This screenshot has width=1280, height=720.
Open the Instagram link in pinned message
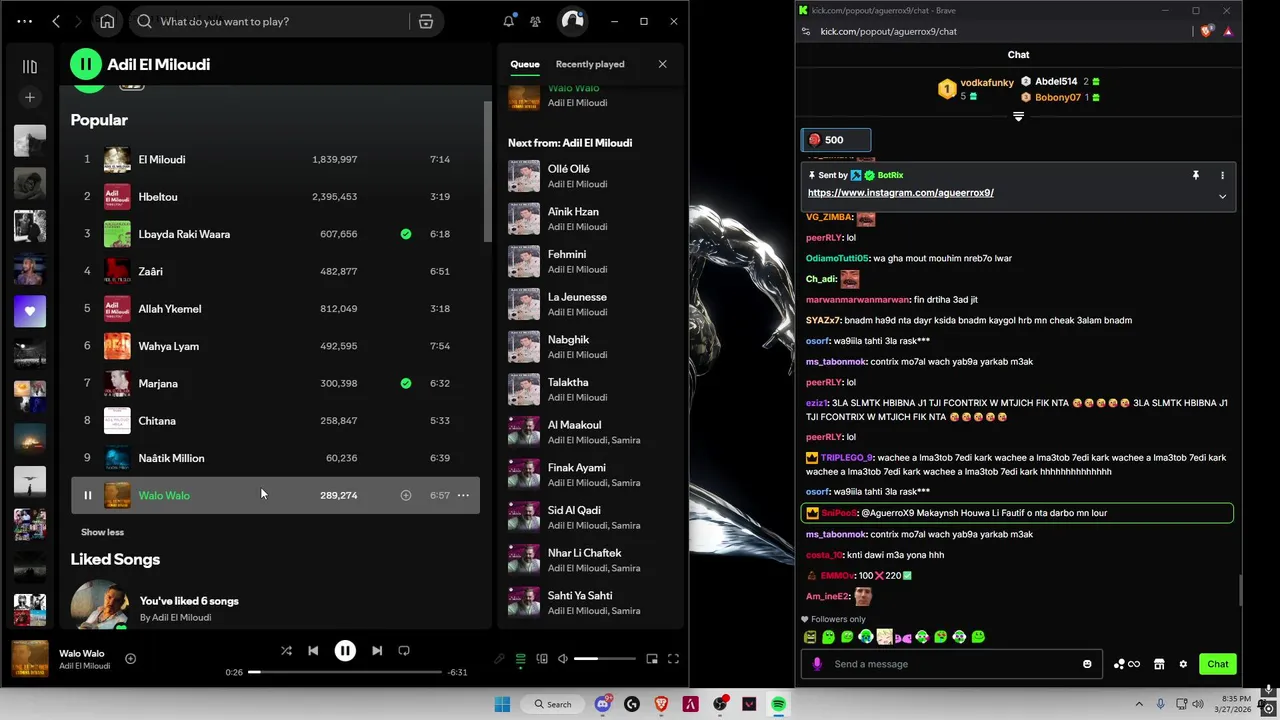[x=901, y=193]
